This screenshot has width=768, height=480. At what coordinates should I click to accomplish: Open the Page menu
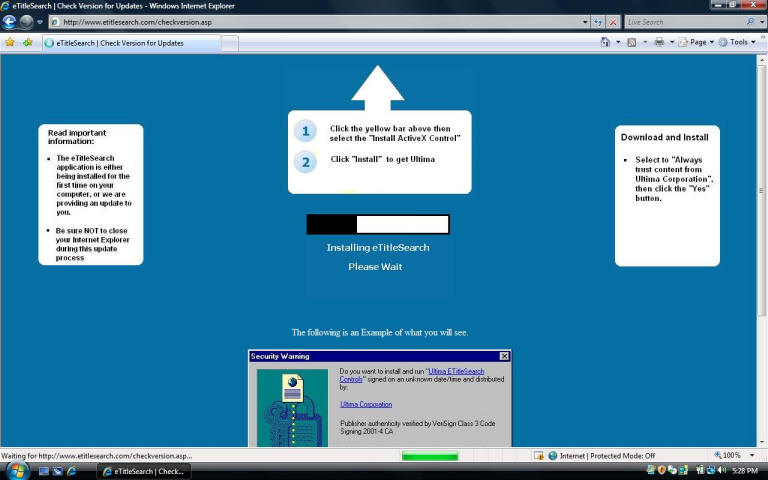coord(697,42)
